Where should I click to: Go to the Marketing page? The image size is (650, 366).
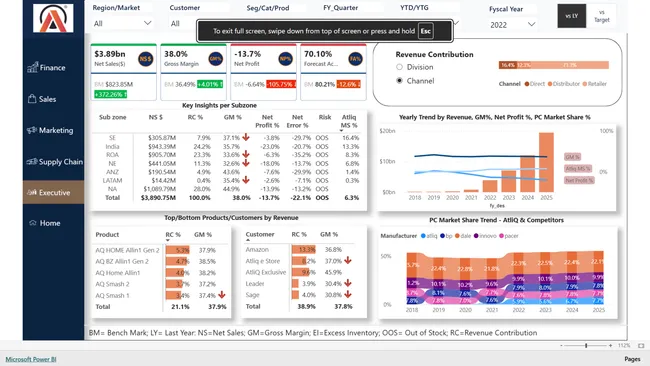(x=50, y=130)
